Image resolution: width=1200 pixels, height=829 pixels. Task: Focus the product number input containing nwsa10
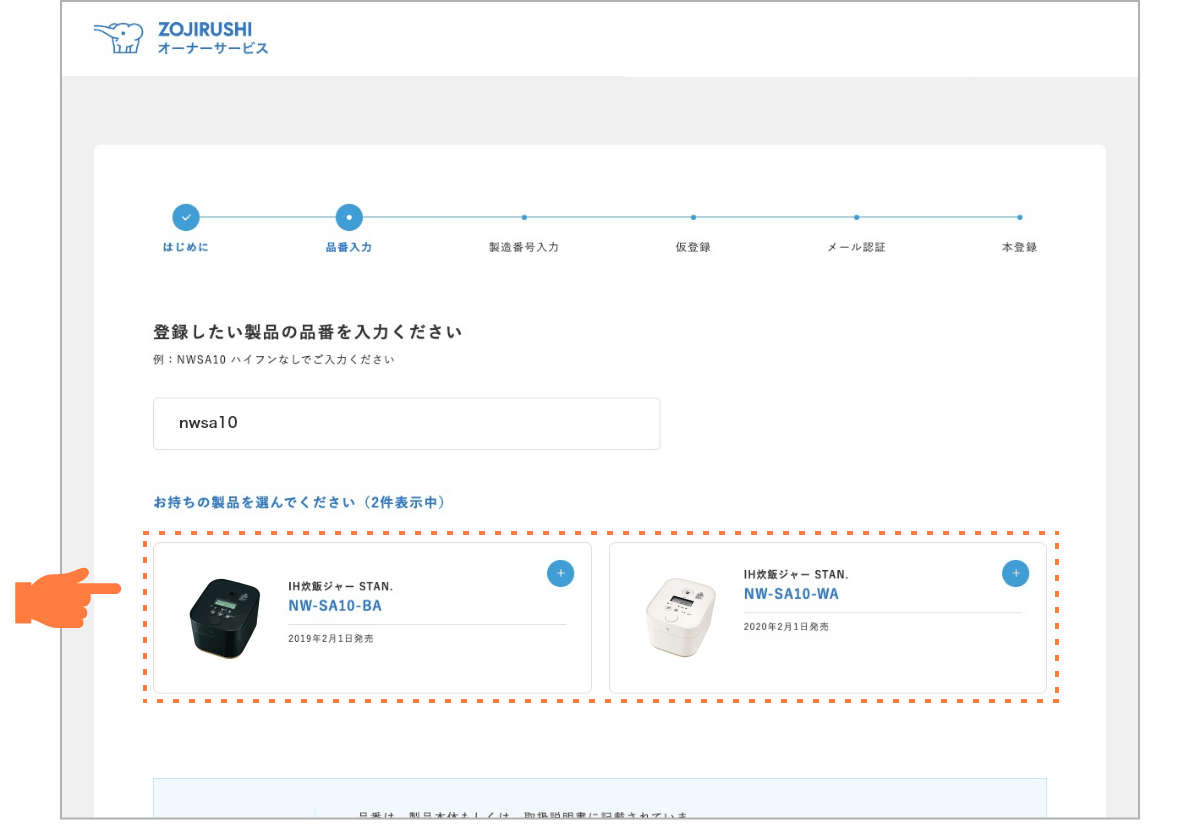406,423
